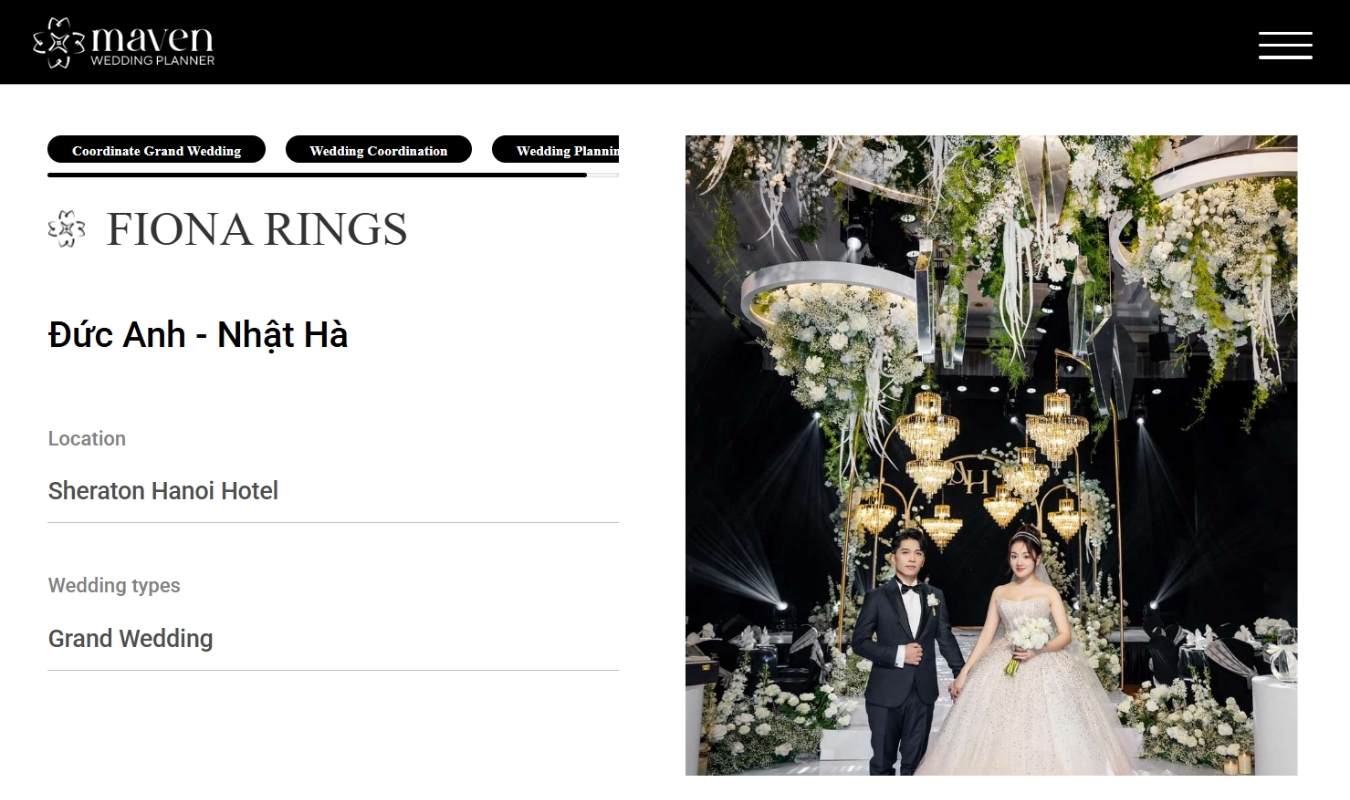Select the Coordinate Grand Wedding tag
The height and width of the screenshot is (800, 1350).
pos(156,150)
